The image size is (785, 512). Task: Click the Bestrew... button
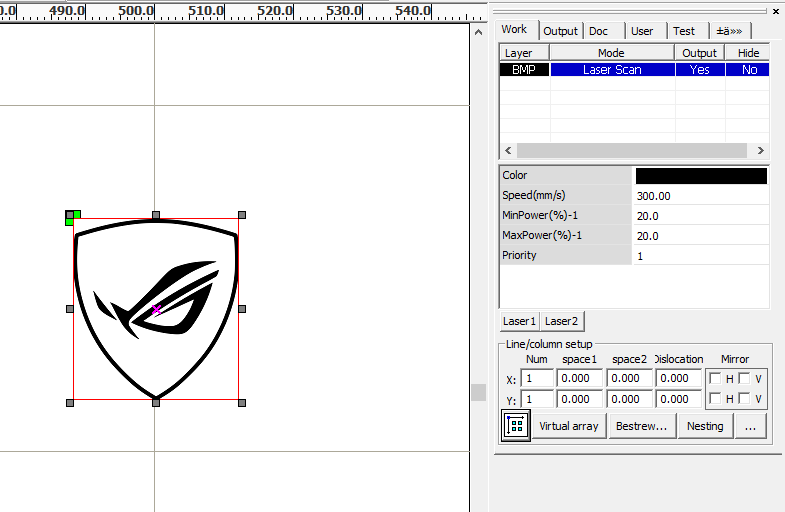point(641,426)
